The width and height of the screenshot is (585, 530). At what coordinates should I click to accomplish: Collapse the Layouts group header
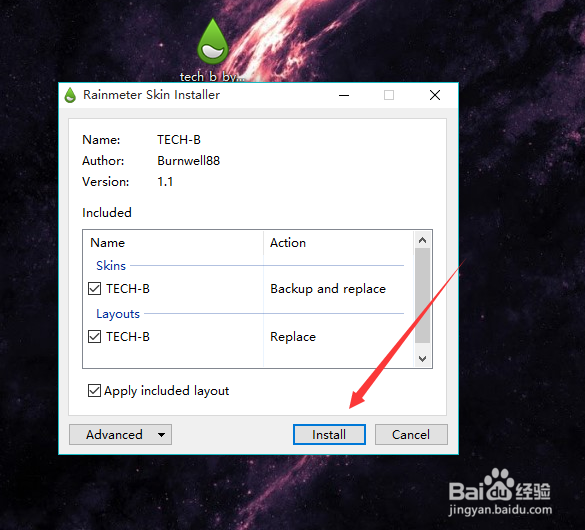pyautogui.click(x=118, y=314)
